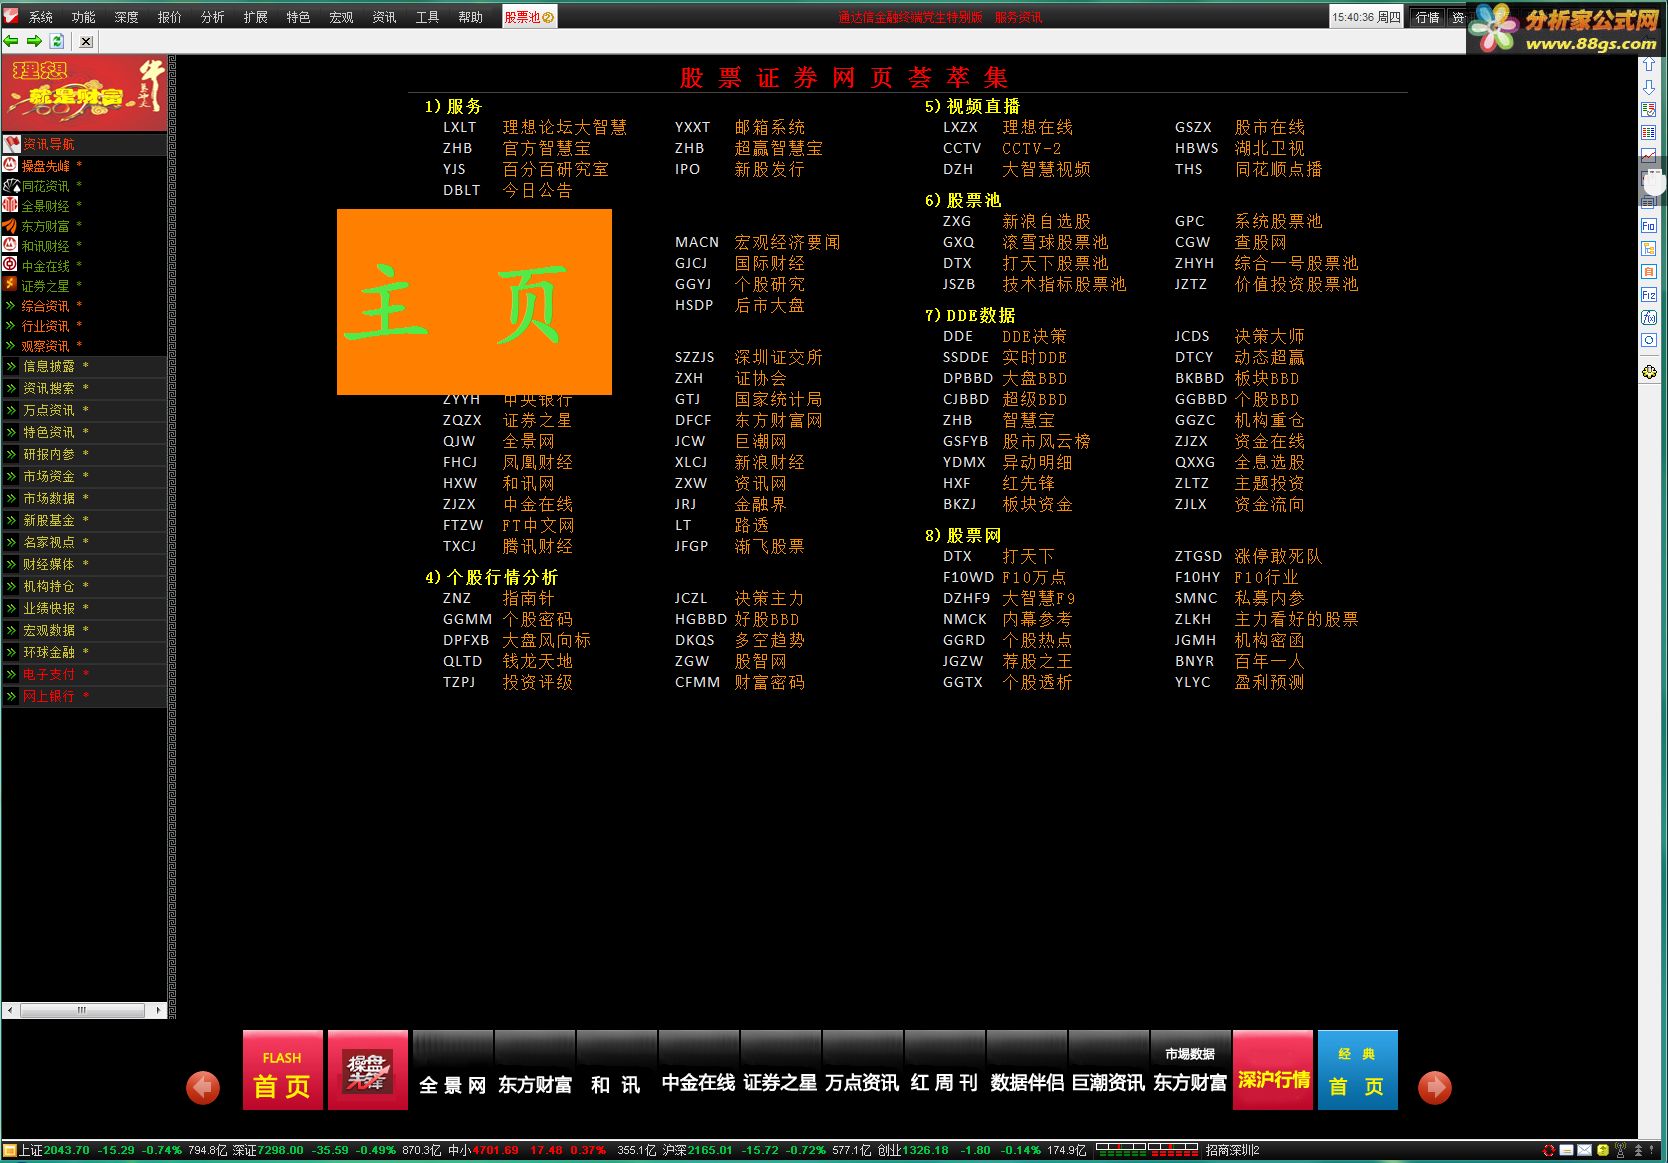Click the down arrow icon on right toolbar
Viewport: 1668px width, 1163px height.
(1649, 87)
